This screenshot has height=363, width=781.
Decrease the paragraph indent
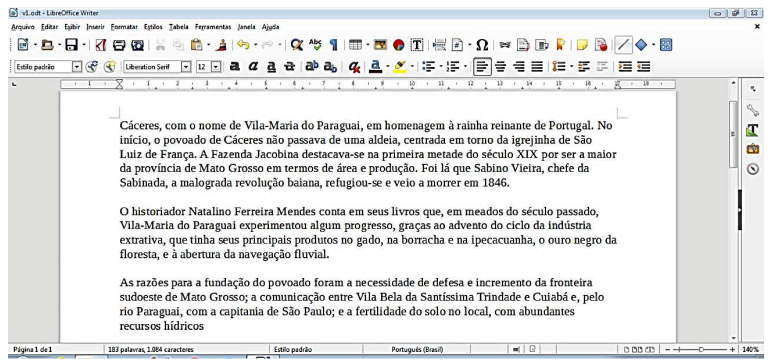tap(644, 67)
